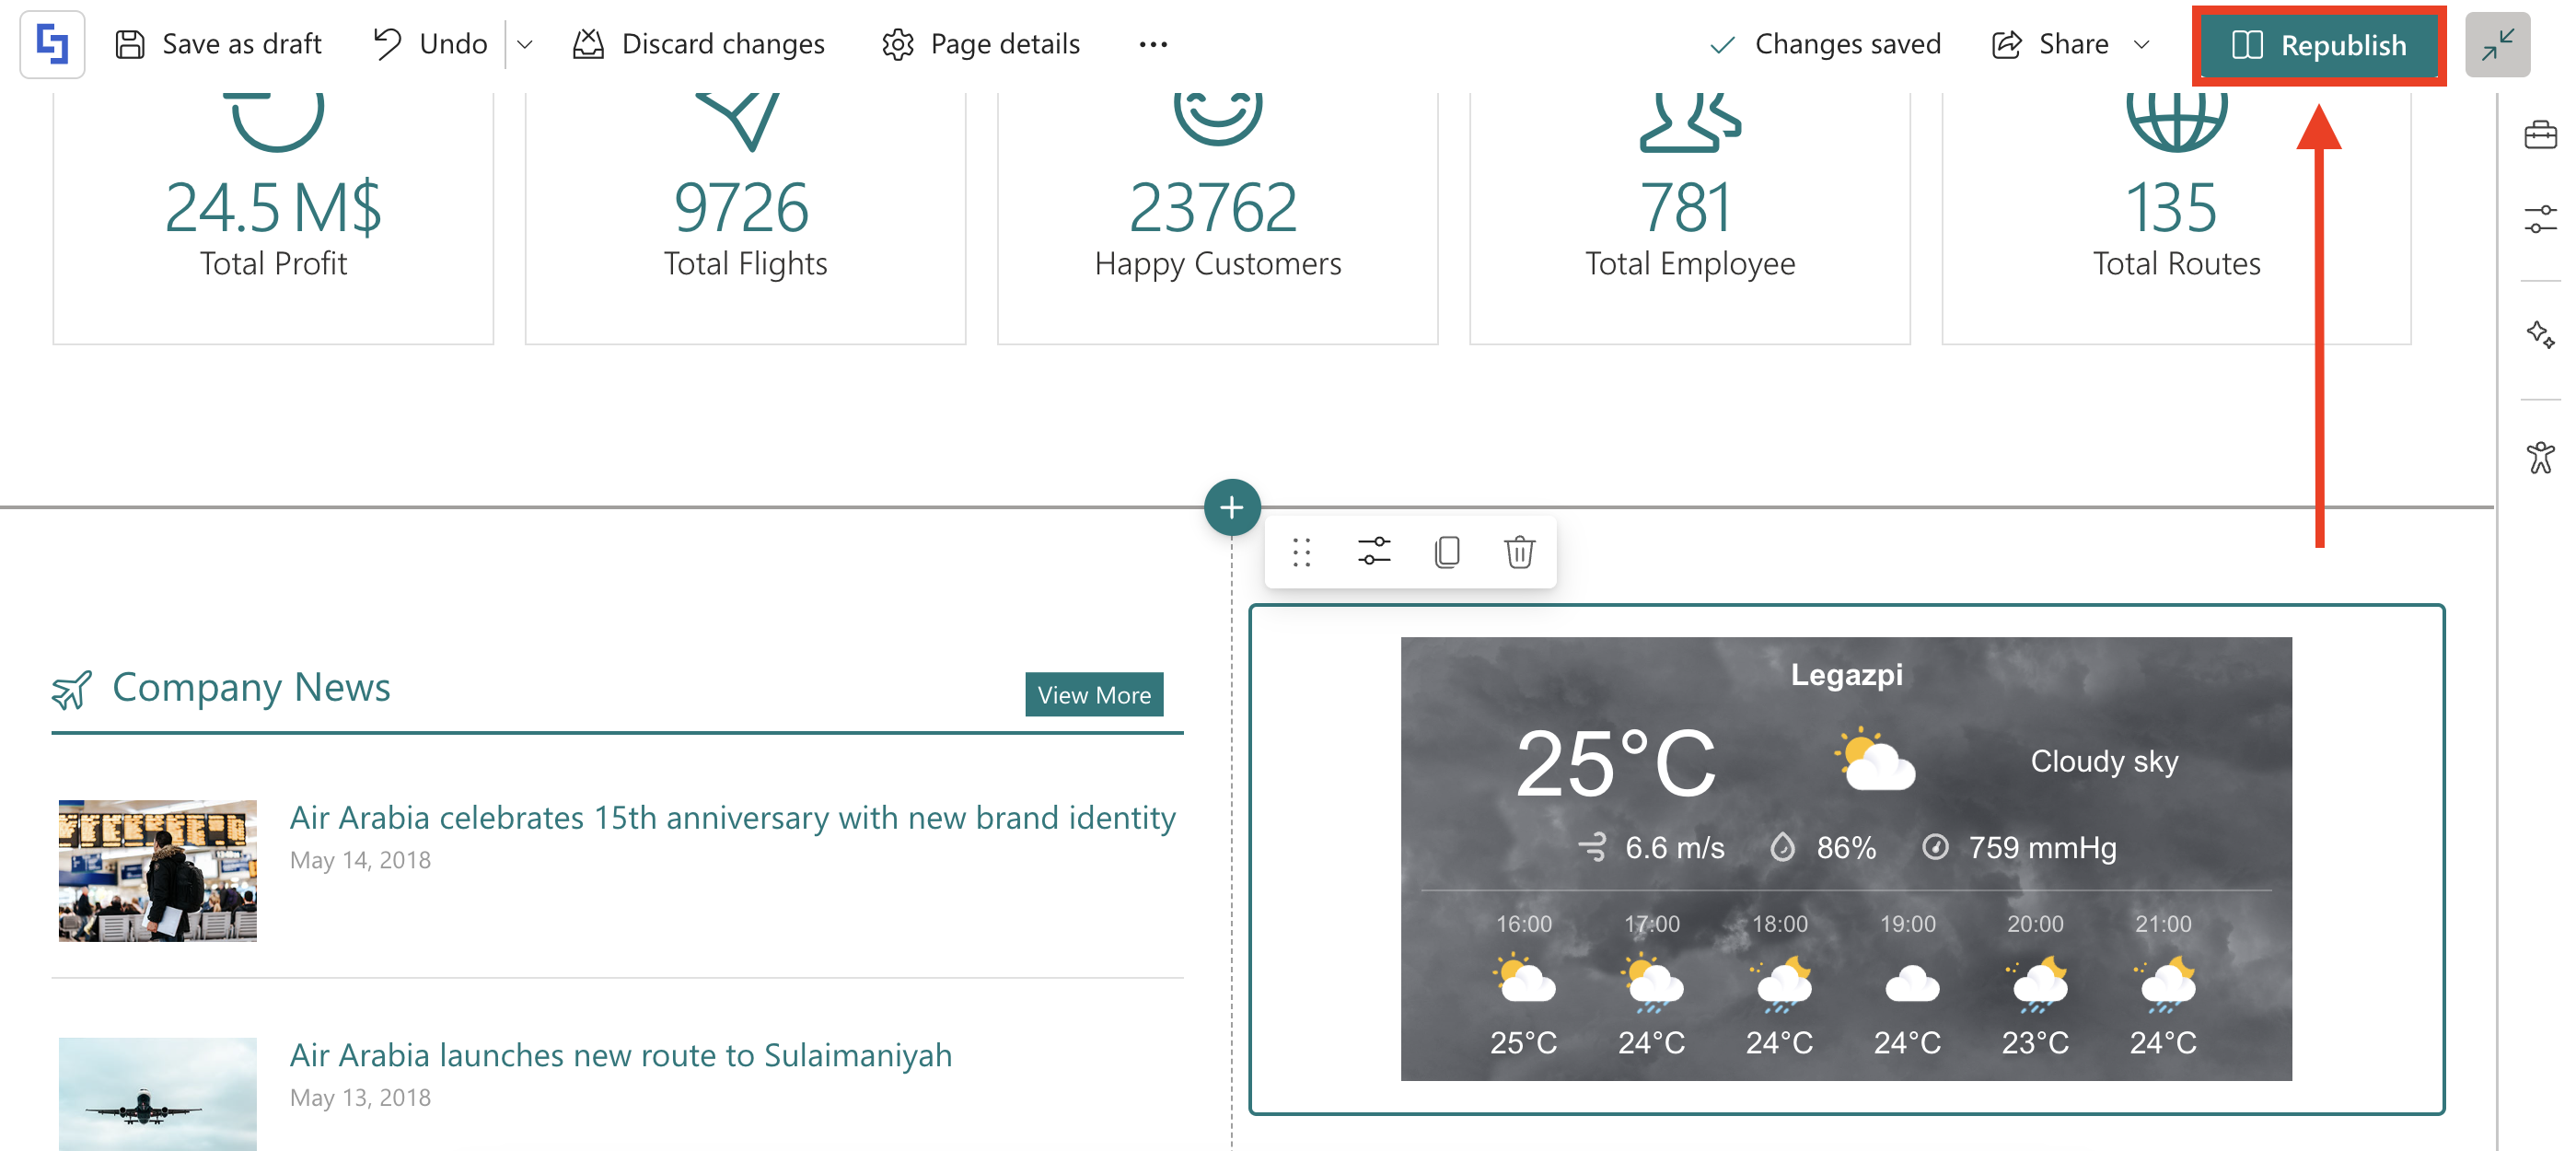Open the sparkle design ideas icon
2576x1151 pixels.
pyautogui.click(x=2539, y=334)
